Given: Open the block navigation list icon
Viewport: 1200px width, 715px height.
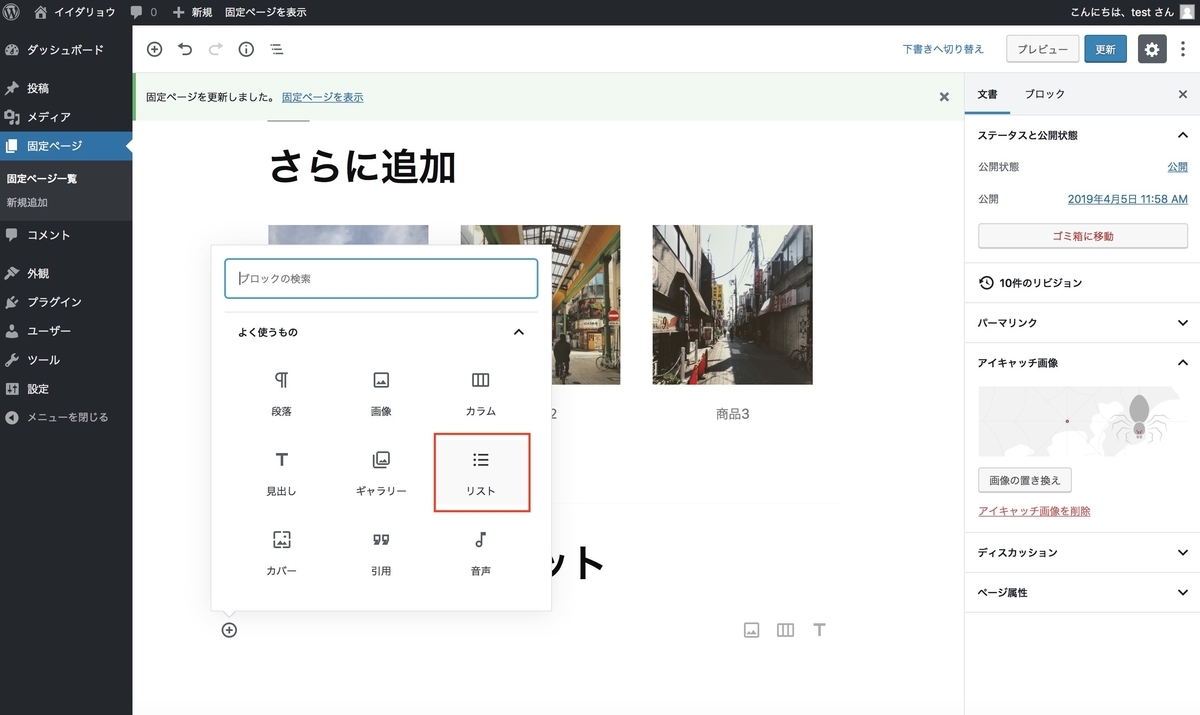Looking at the screenshot, I should coord(276,49).
